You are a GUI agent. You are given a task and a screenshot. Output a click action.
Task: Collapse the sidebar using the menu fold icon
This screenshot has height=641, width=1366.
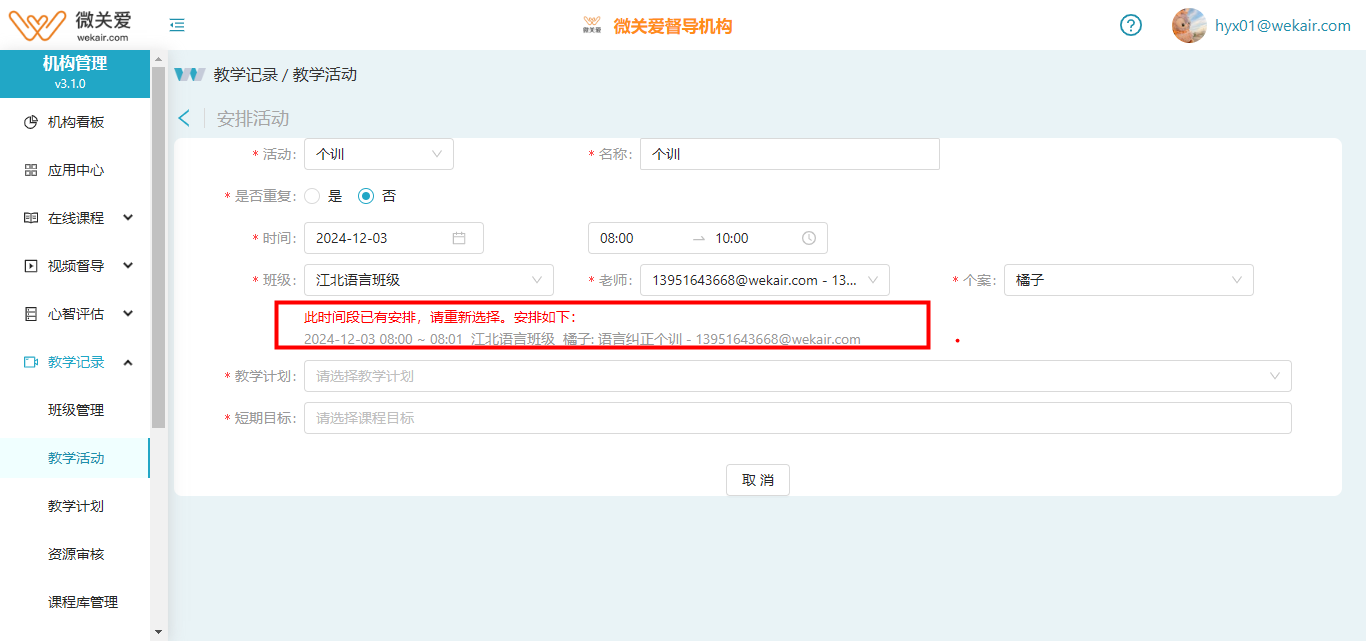point(177,26)
